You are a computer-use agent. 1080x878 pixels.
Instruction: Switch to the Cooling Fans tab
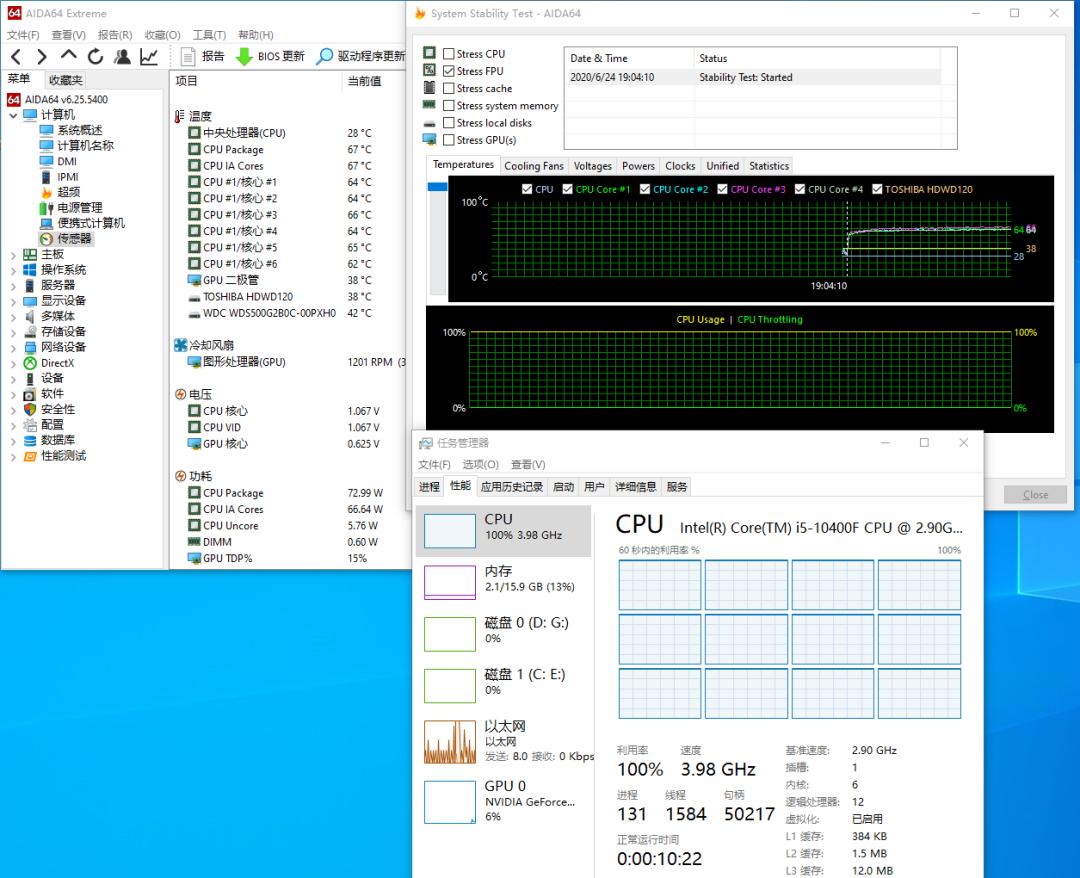pyautogui.click(x=534, y=166)
